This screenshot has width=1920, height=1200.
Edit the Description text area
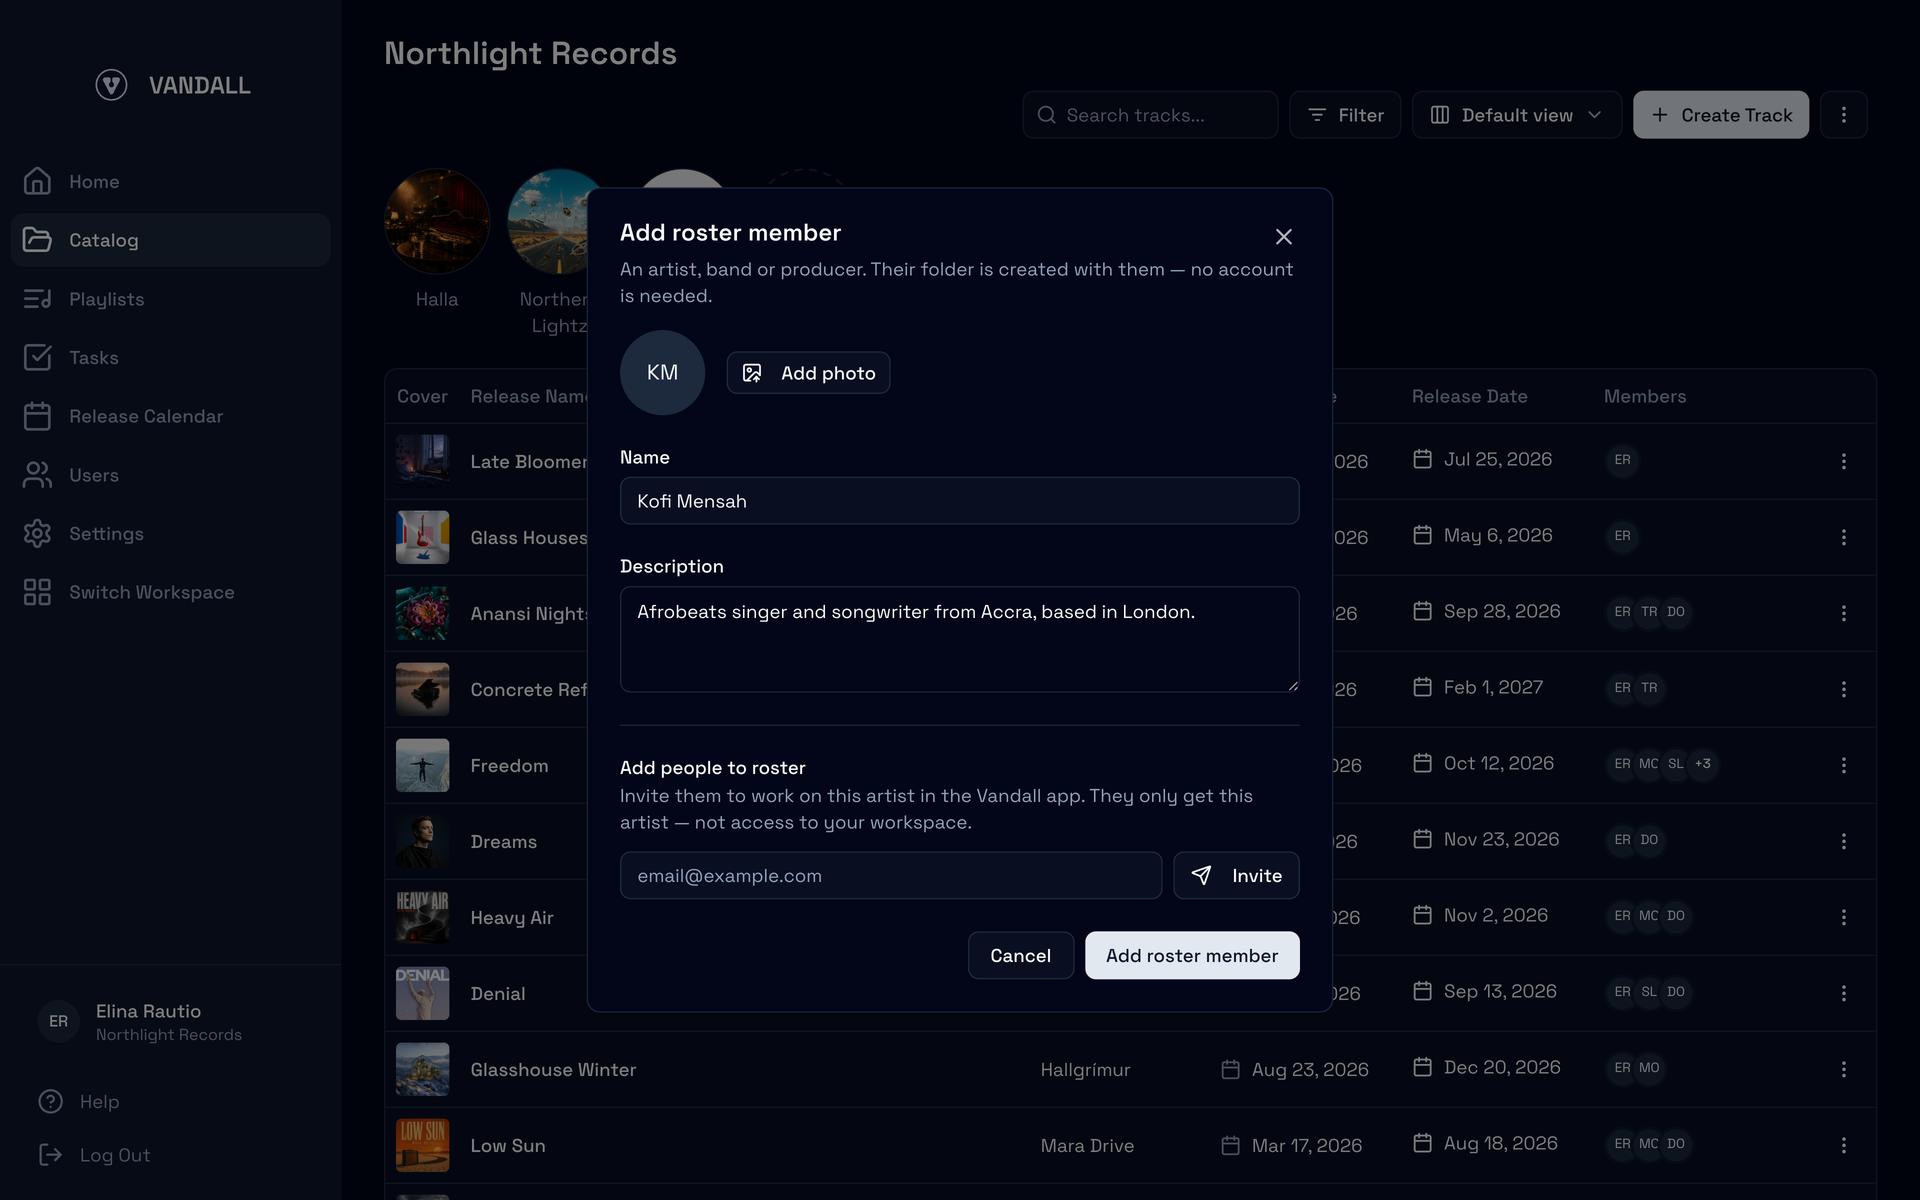(x=960, y=639)
